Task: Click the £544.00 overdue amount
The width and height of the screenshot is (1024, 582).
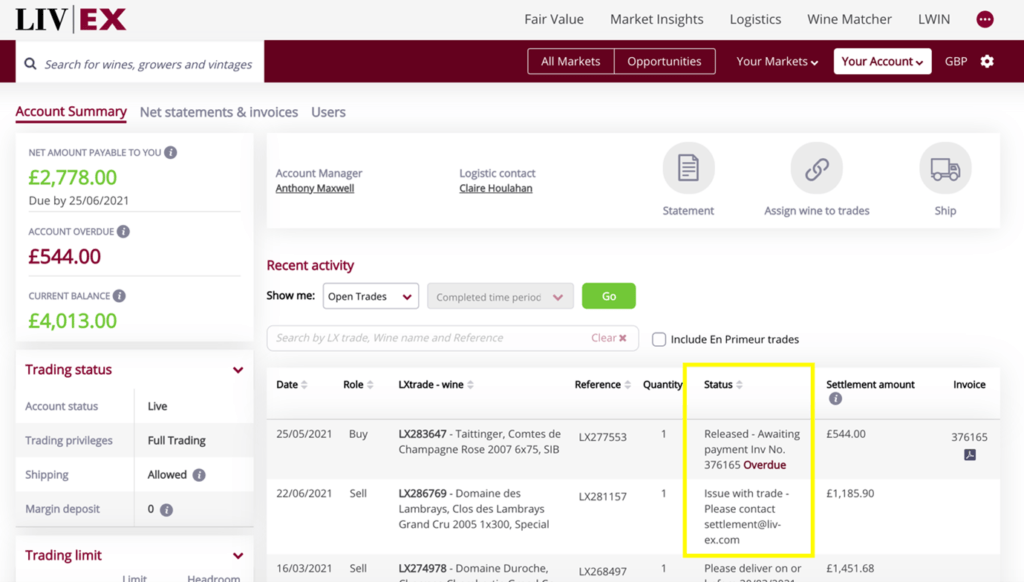Action: pyautogui.click(x=65, y=256)
